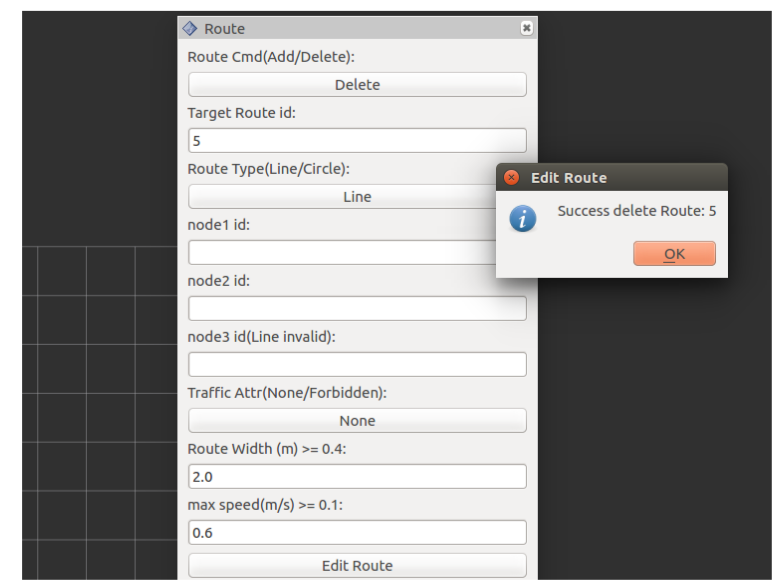
Task: Click the Route Cmd(Add/Delete) label
Action: [271, 57]
